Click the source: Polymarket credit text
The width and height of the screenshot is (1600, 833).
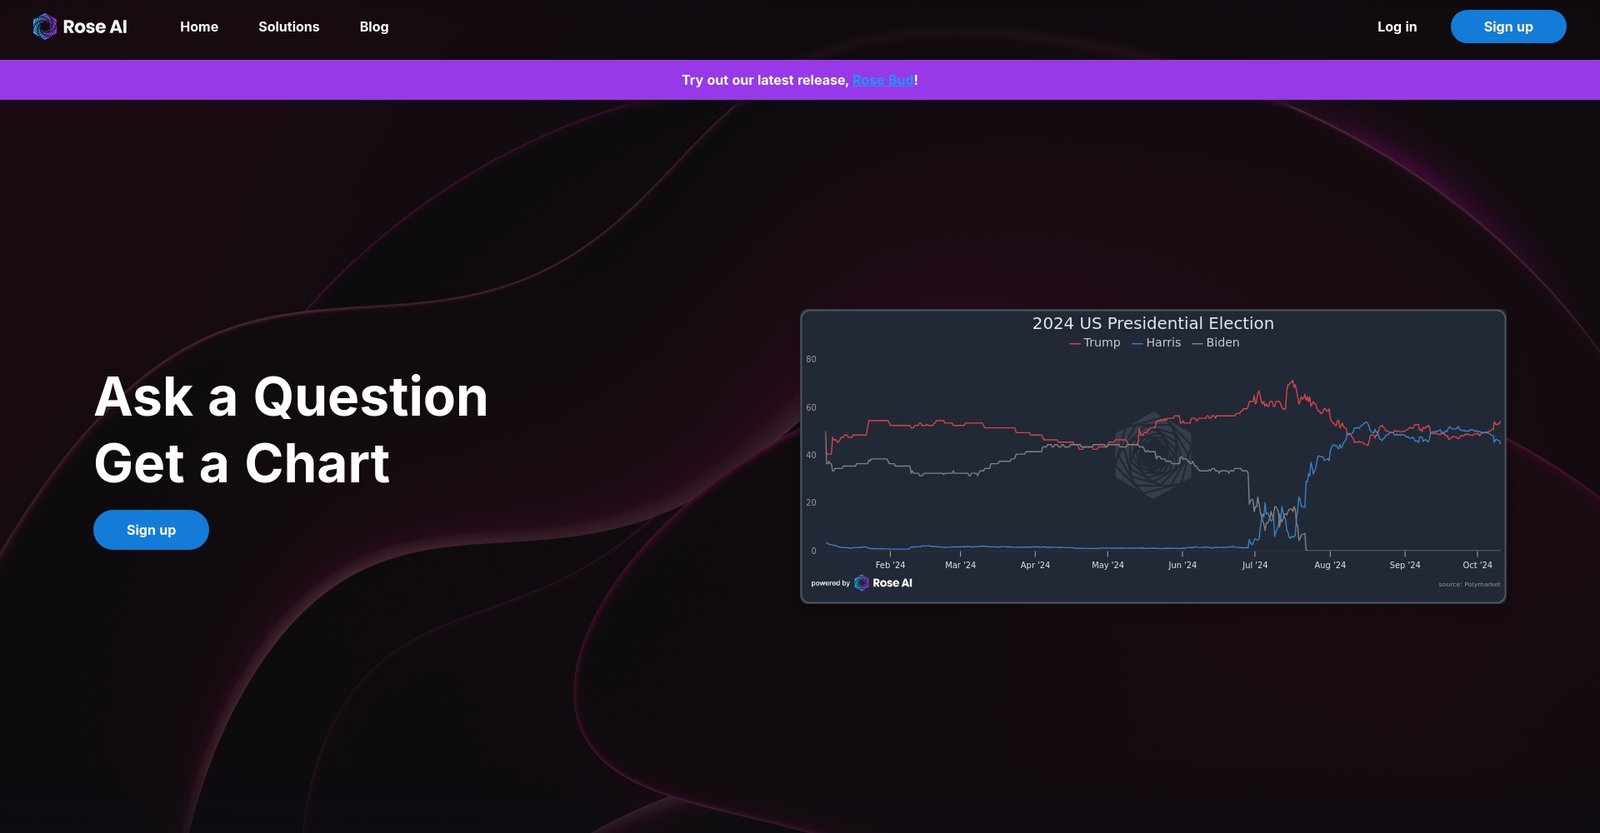tap(1469, 584)
